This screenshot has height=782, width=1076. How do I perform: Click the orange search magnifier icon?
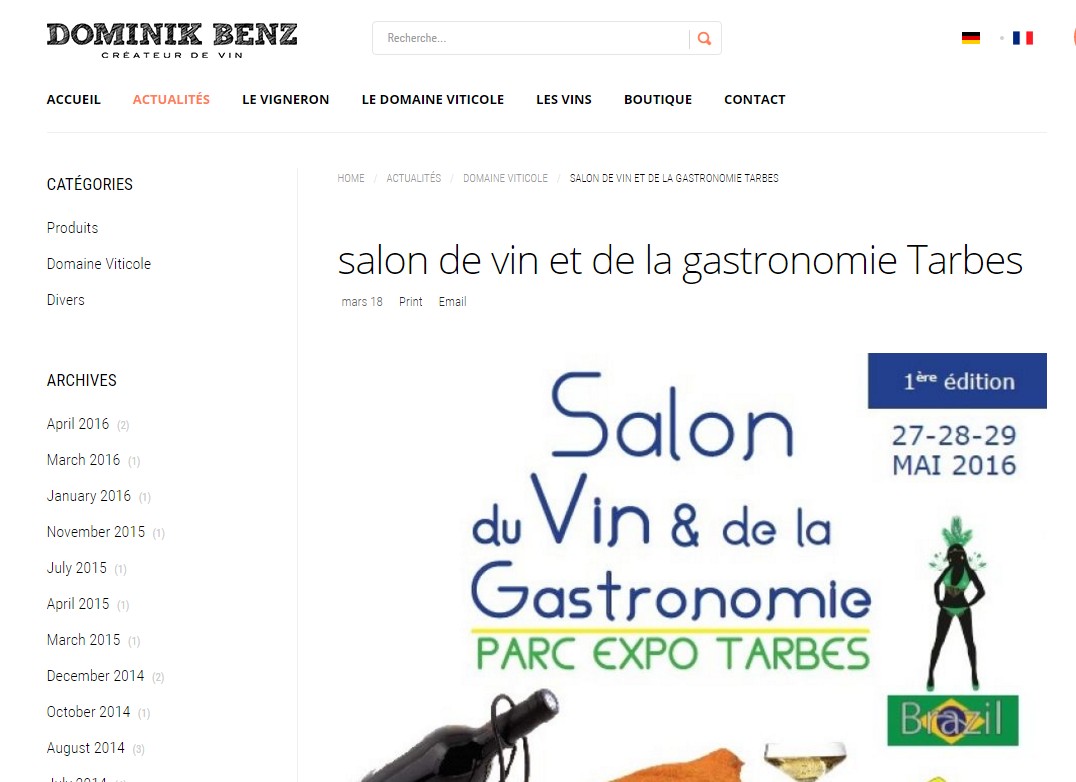(704, 38)
